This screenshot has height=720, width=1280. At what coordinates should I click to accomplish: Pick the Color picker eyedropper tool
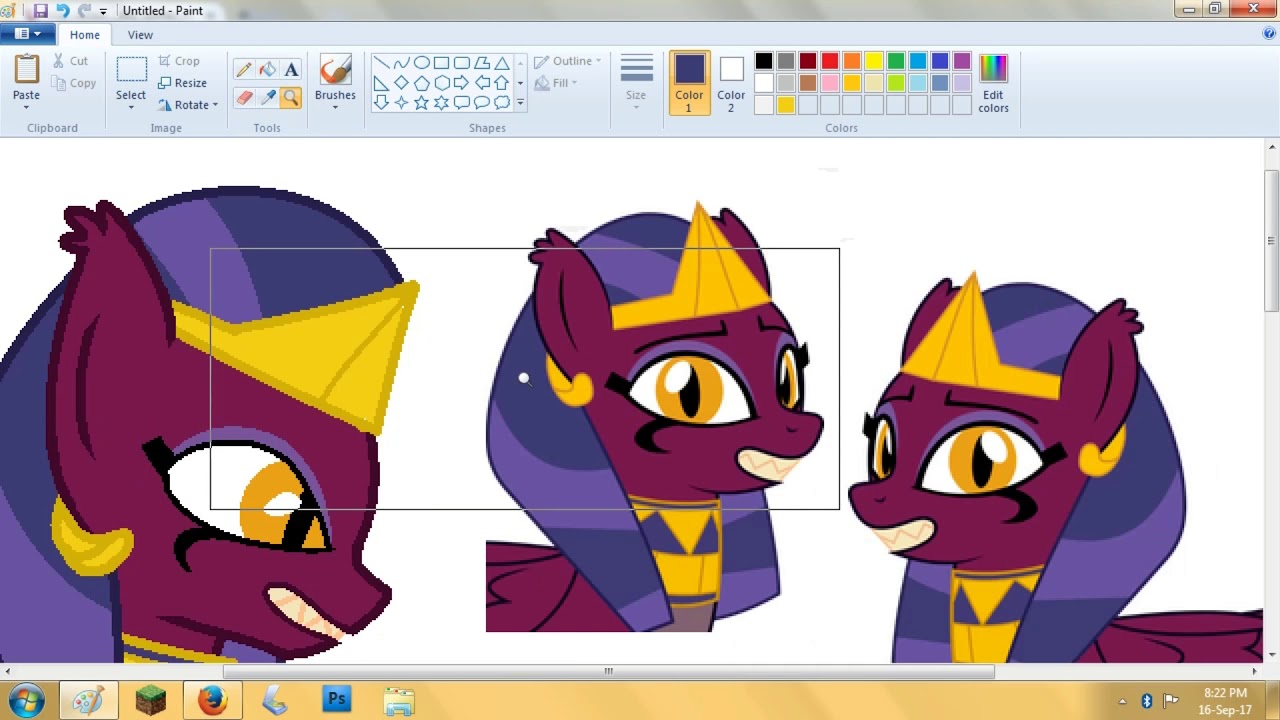[x=267, y=97]
